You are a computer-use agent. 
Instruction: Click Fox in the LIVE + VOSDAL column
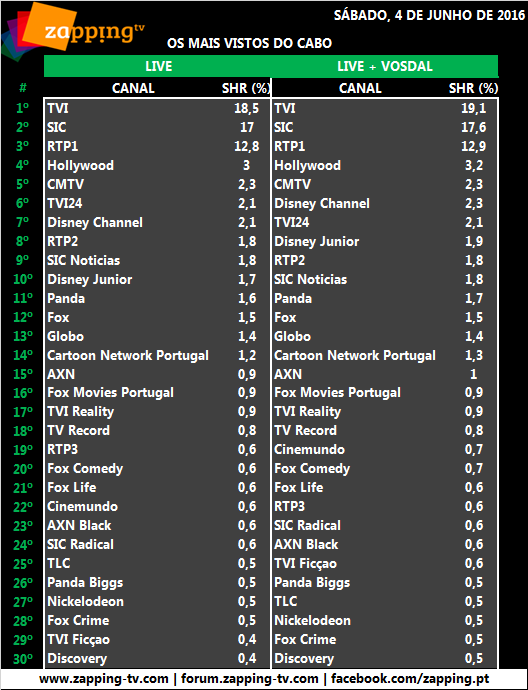click(x=285, y=317)
